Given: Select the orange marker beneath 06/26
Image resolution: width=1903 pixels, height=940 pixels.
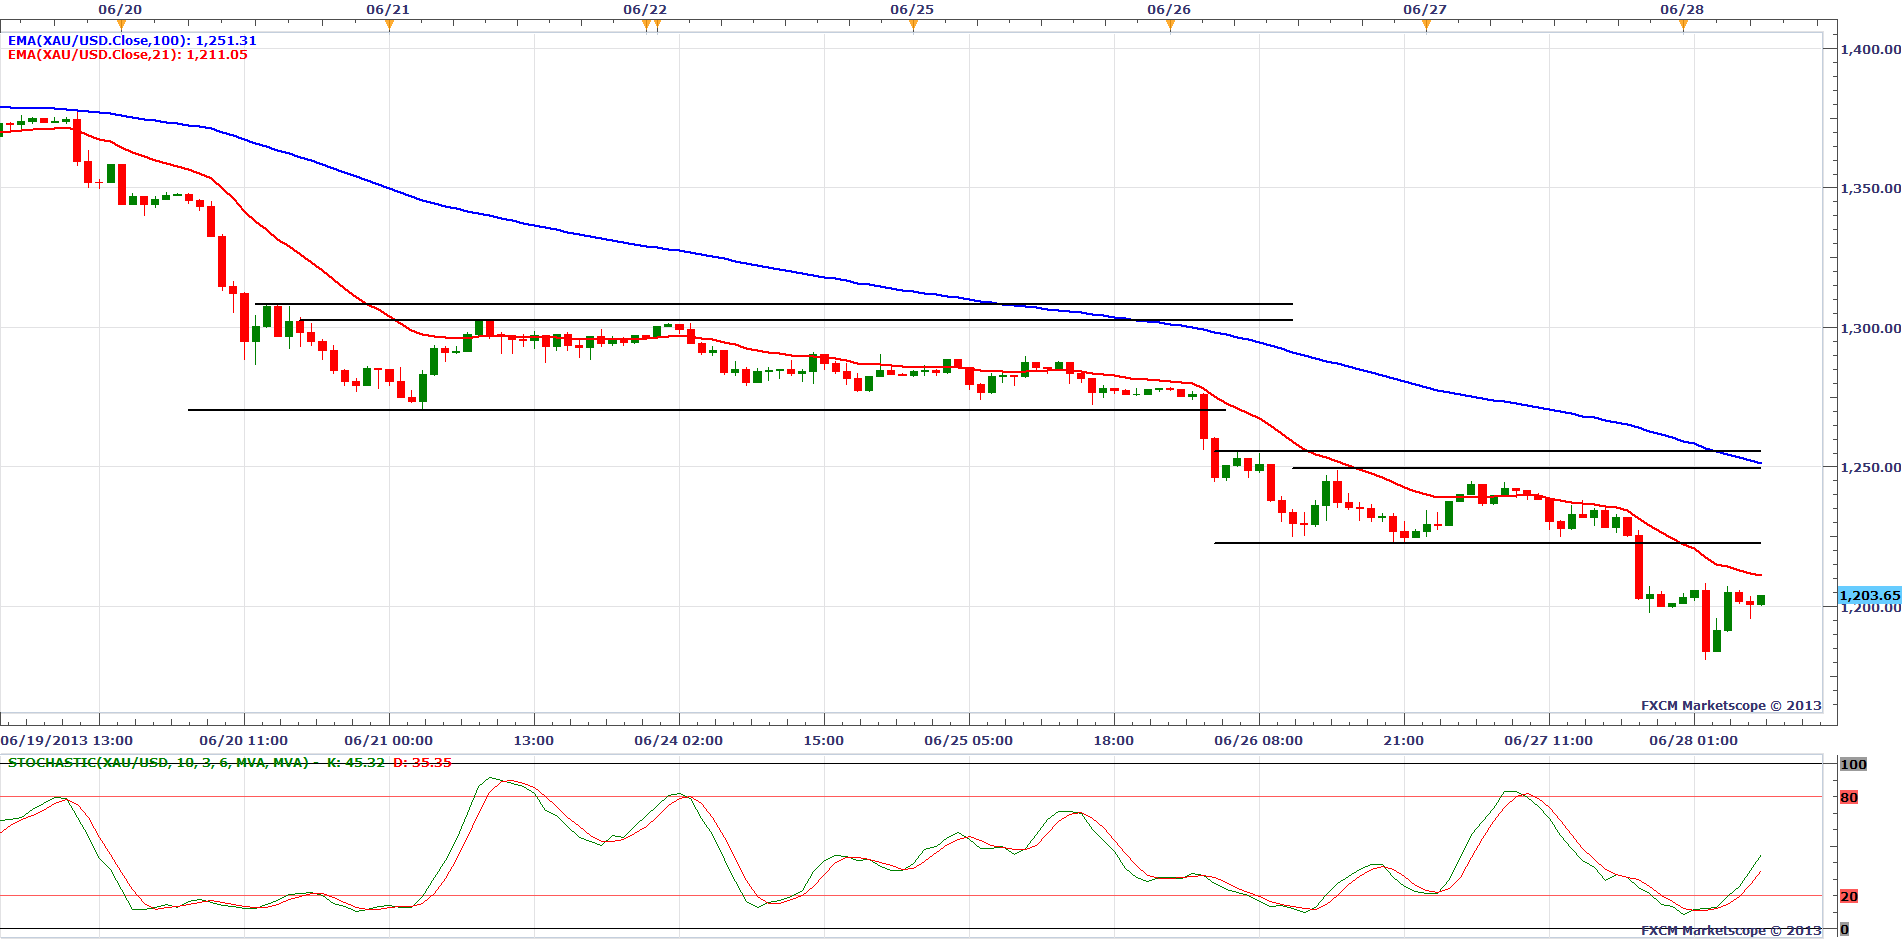Looking at the screenshot, I should [1170, 25].
